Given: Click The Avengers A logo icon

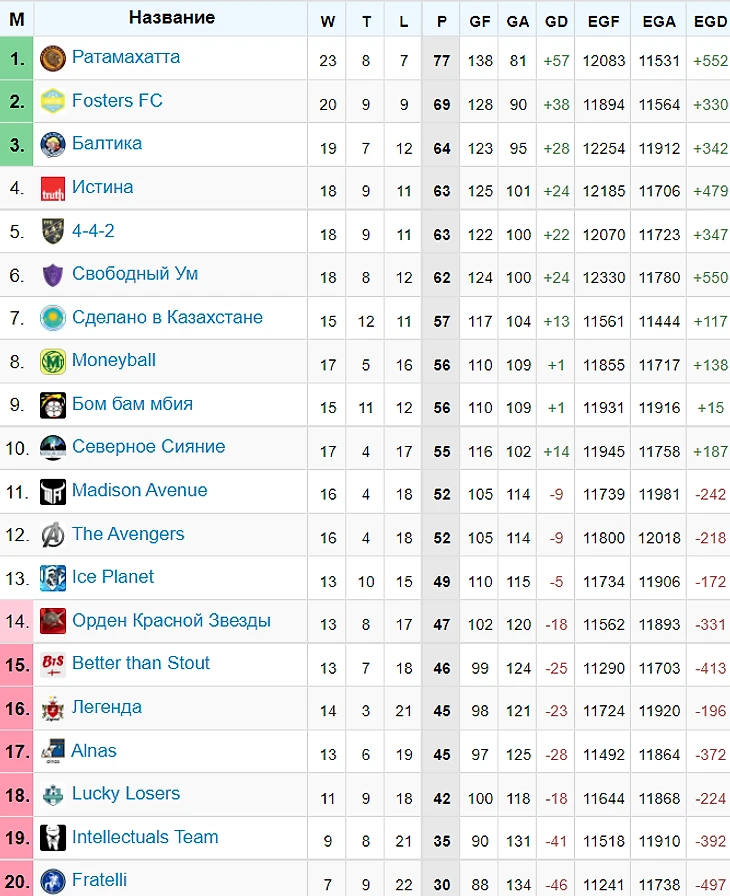Looking at the screenshot, I should tap(53, 535).
